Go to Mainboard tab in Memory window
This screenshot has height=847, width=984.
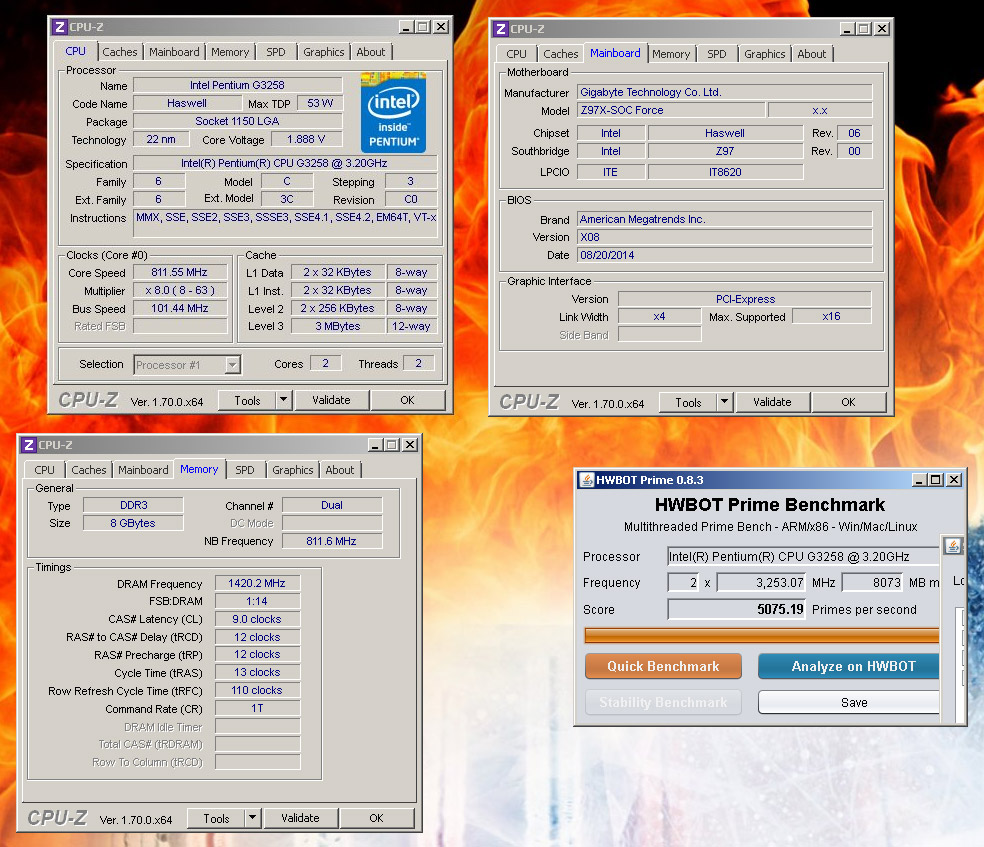[x=143, y=470]
